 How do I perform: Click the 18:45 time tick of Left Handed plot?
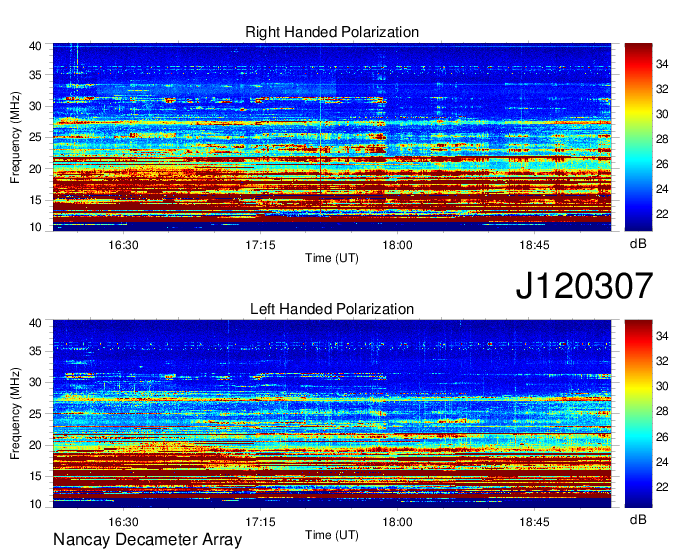tap(534, 522)
